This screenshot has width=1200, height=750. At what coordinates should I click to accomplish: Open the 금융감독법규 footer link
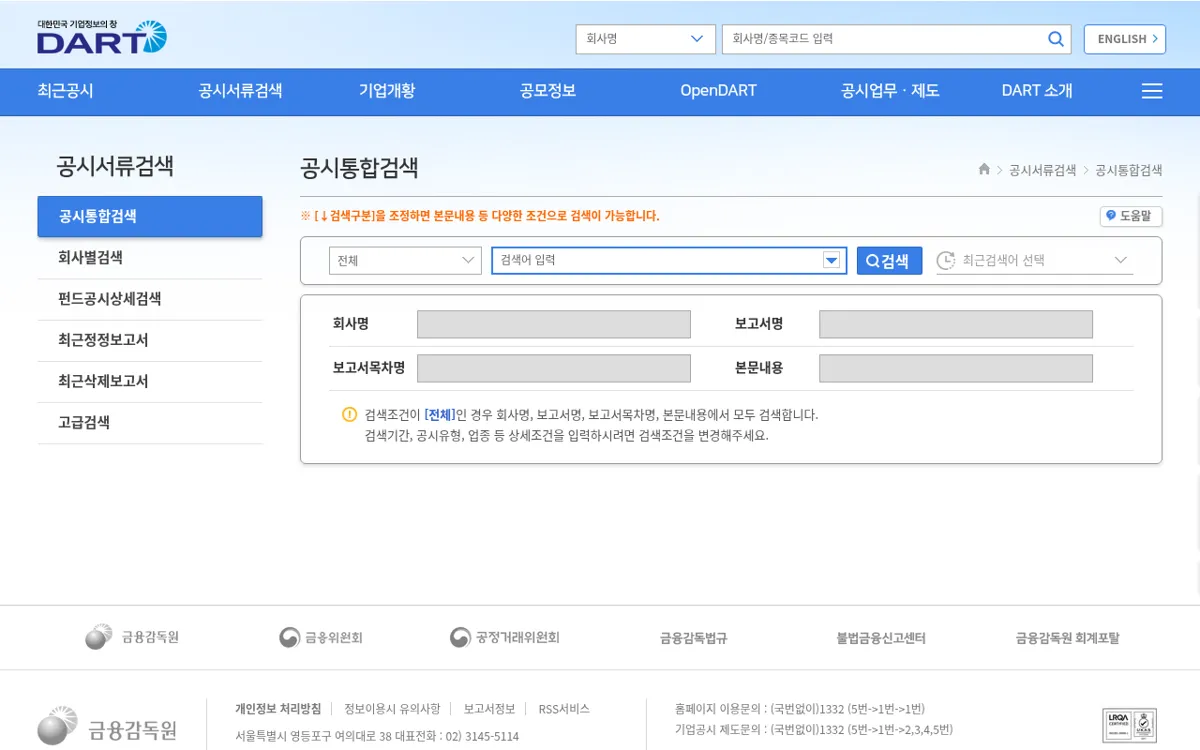coord(693,638)
